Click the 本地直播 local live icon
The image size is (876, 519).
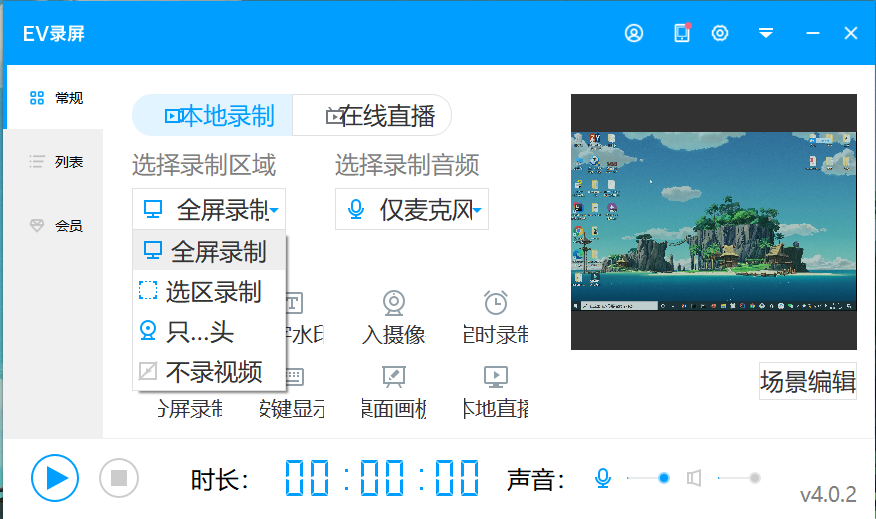click(x=496, y=377)
